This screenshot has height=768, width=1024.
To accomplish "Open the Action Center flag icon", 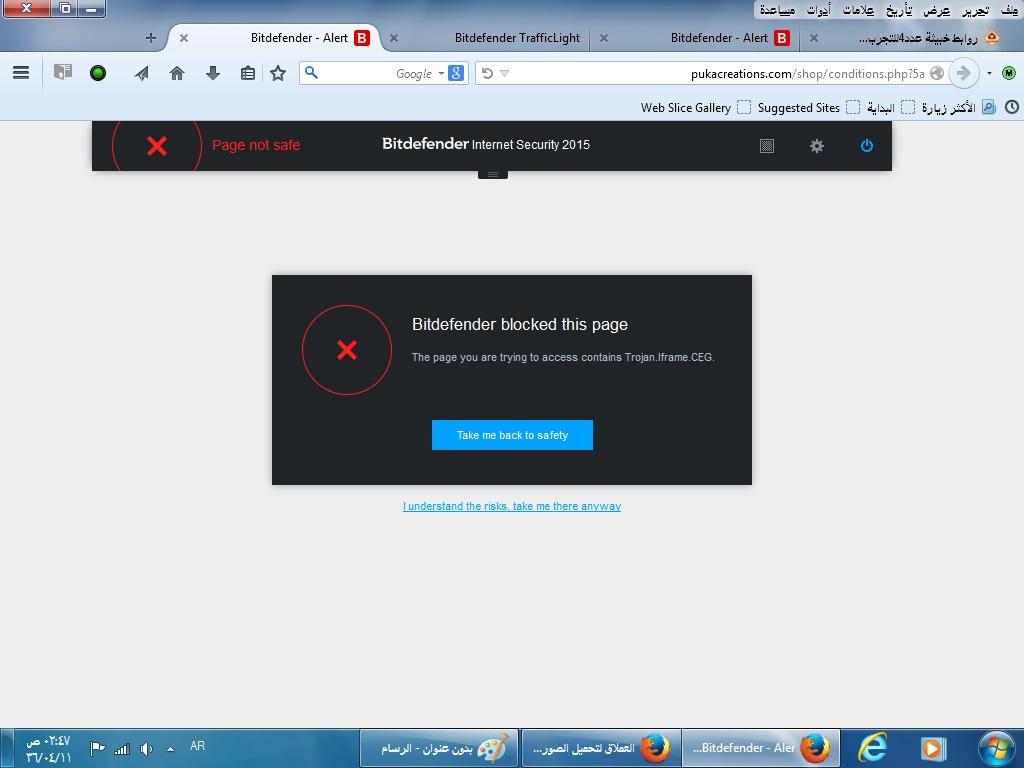I will [x=97, y=748].
